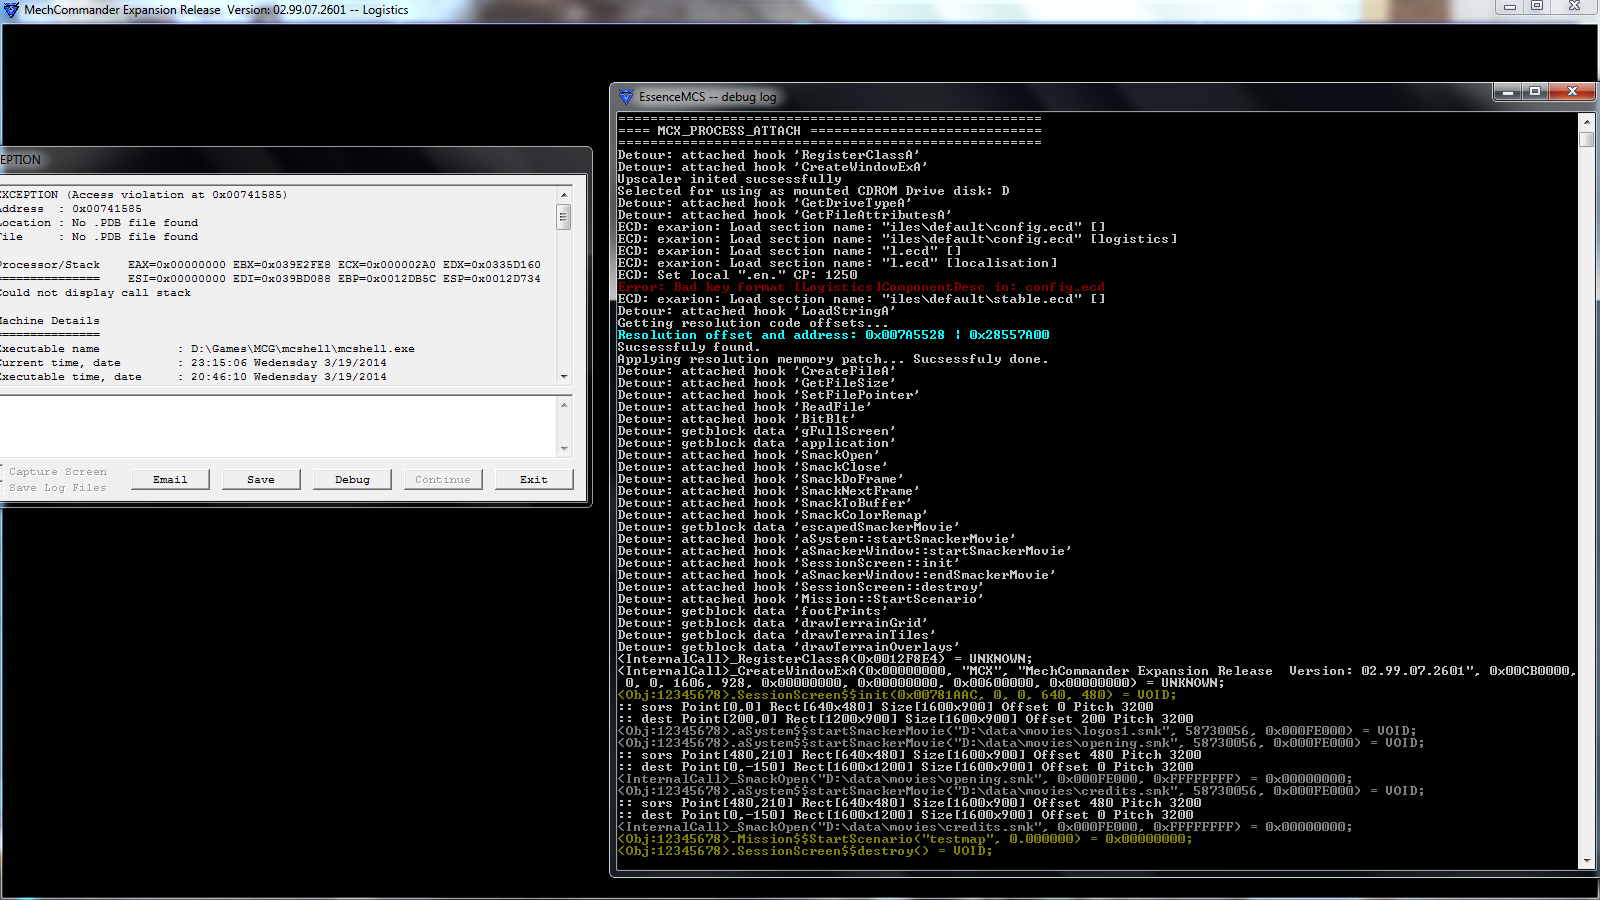Click down arrow of debug log scrollbar
This screenshot has width=1600, height=900.
1586,861
